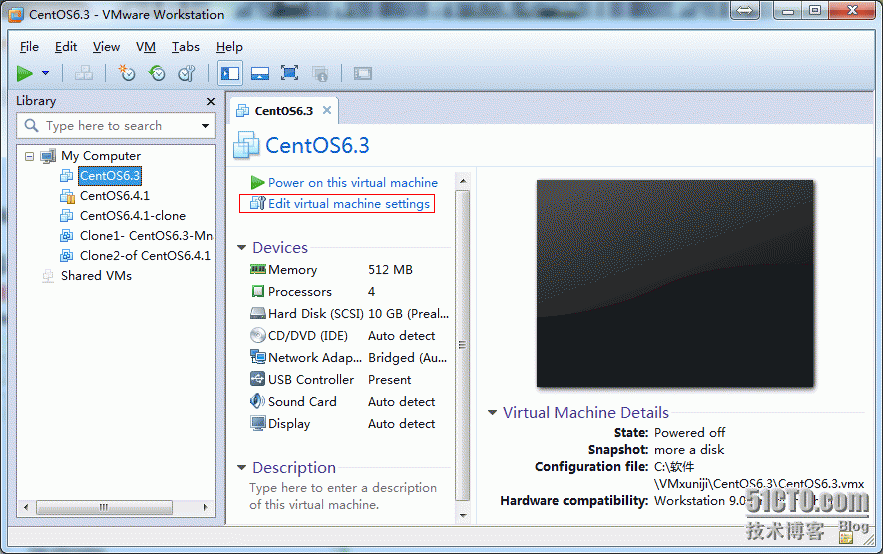Viewport: 883px width, 554px height.
Task: Click summary pane scroll up arrow
Action: [x=463, y=181]
